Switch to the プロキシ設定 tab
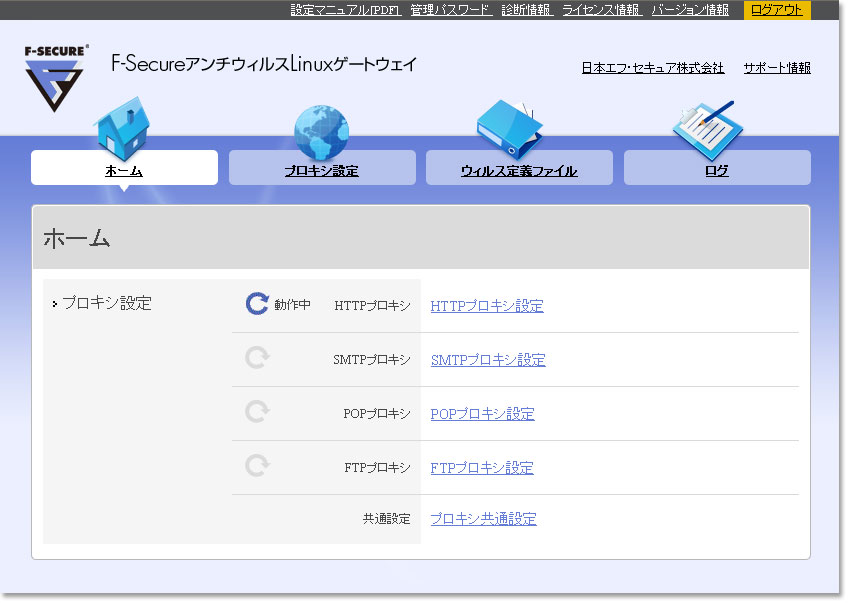Screen dimensions: 849x603 322,168
